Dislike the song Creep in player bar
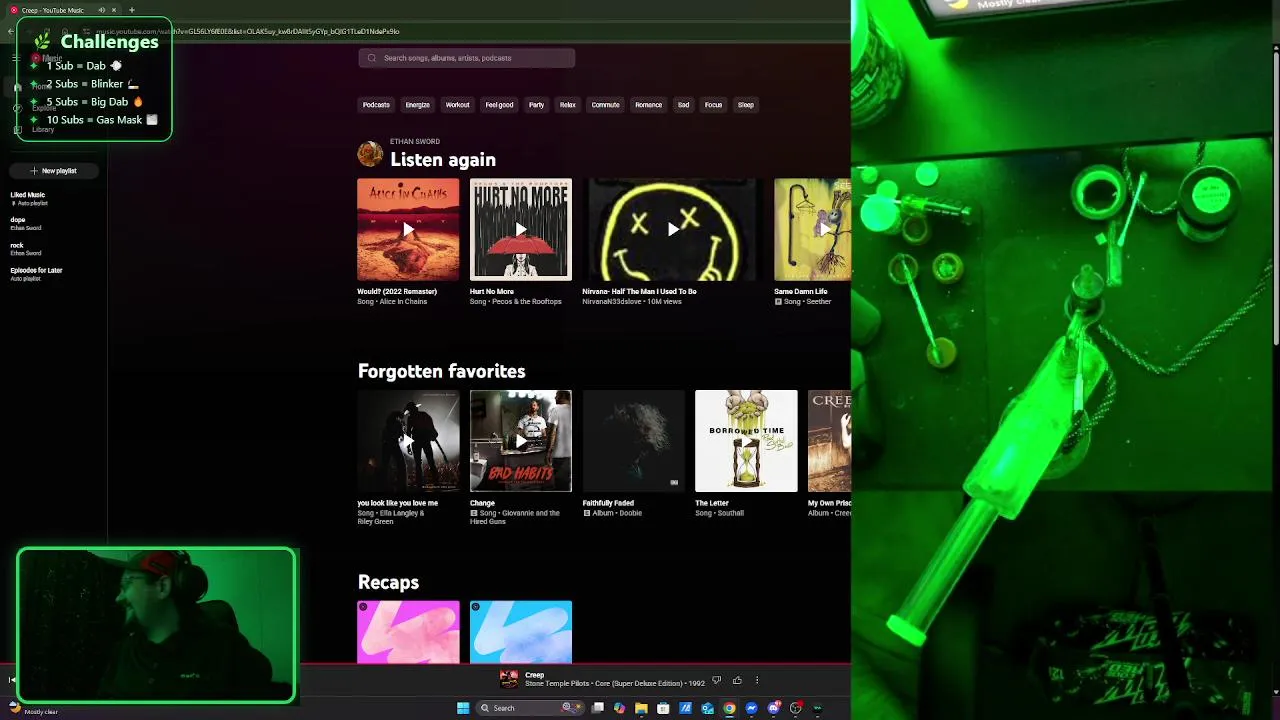The width and height of the screenshot is (1280, 720). click(716, 680)
